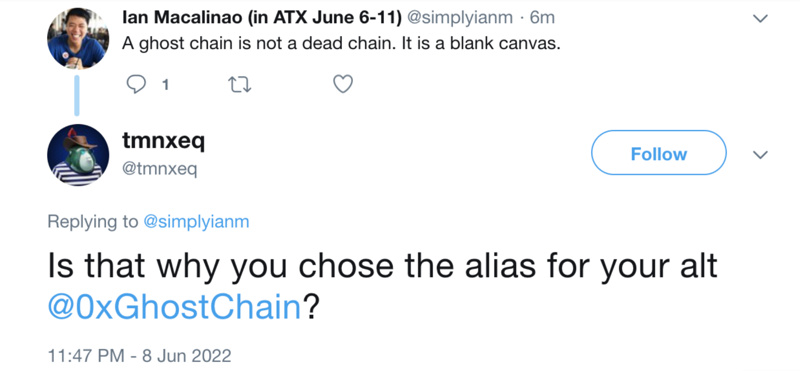Expand the chevron menu beside Follow button
This screenshot has width=800, height=371.
(760, 155)
